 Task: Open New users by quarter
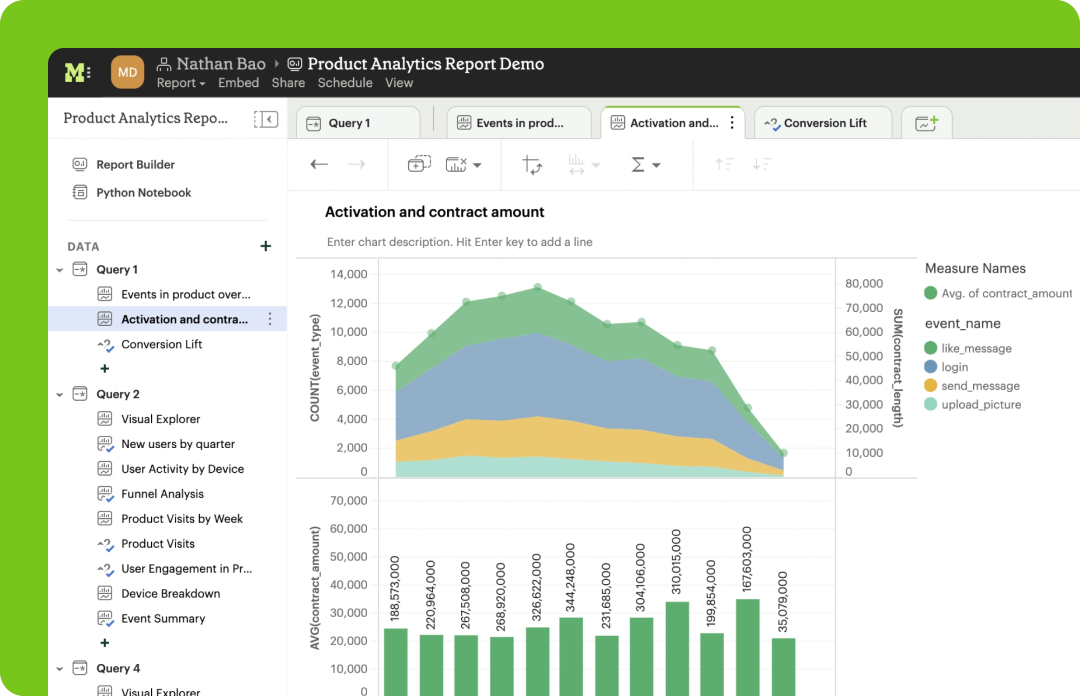click(178, 444)
